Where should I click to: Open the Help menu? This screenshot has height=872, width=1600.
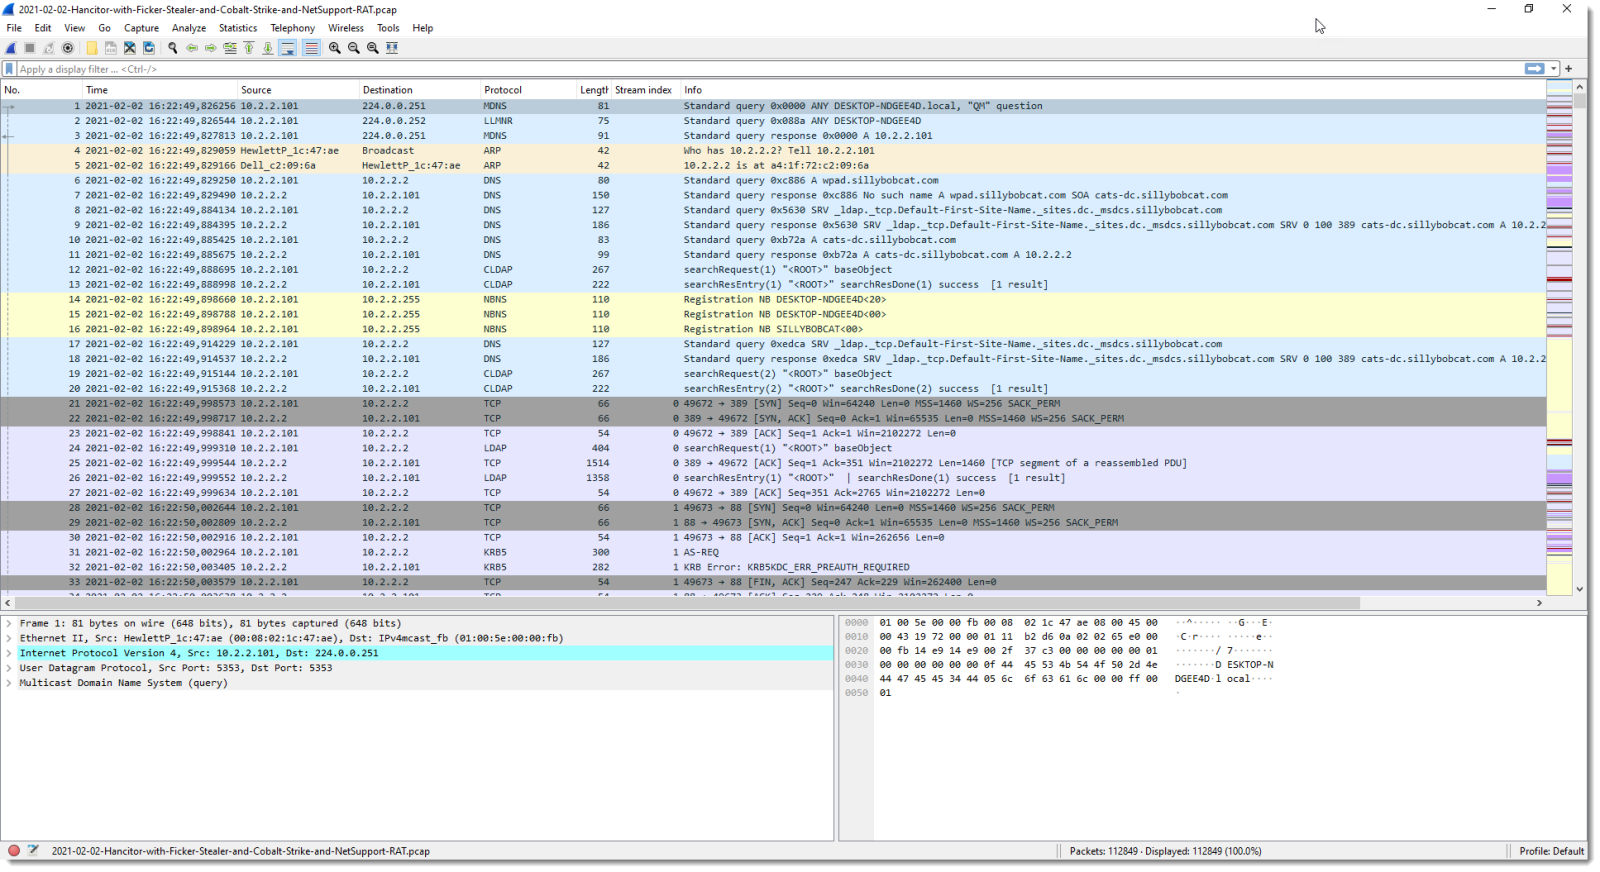coord(423,28)
